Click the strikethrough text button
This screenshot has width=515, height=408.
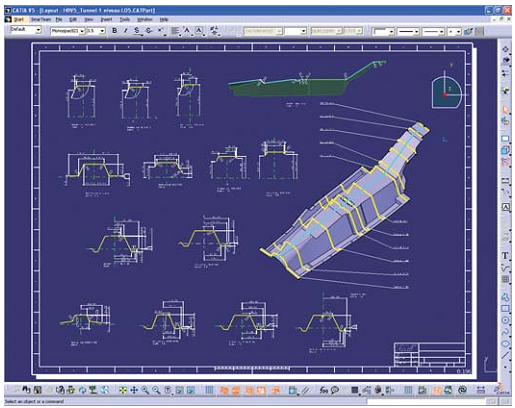click(149, 31)
